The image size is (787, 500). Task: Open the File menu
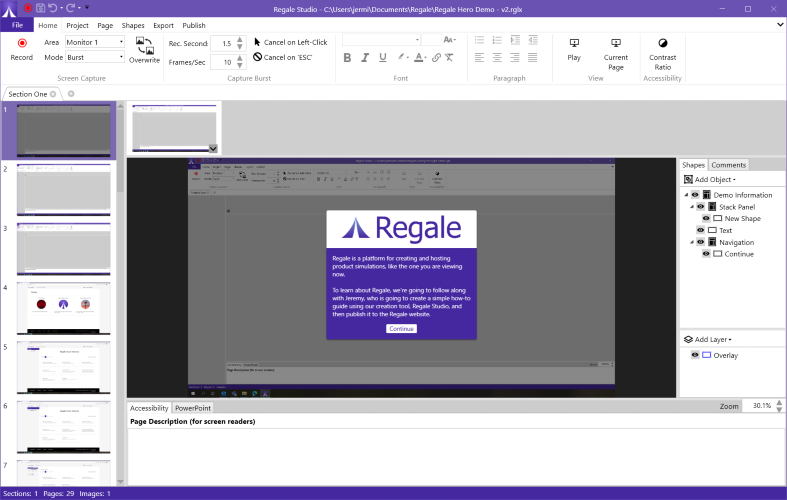tap(17, 25)
